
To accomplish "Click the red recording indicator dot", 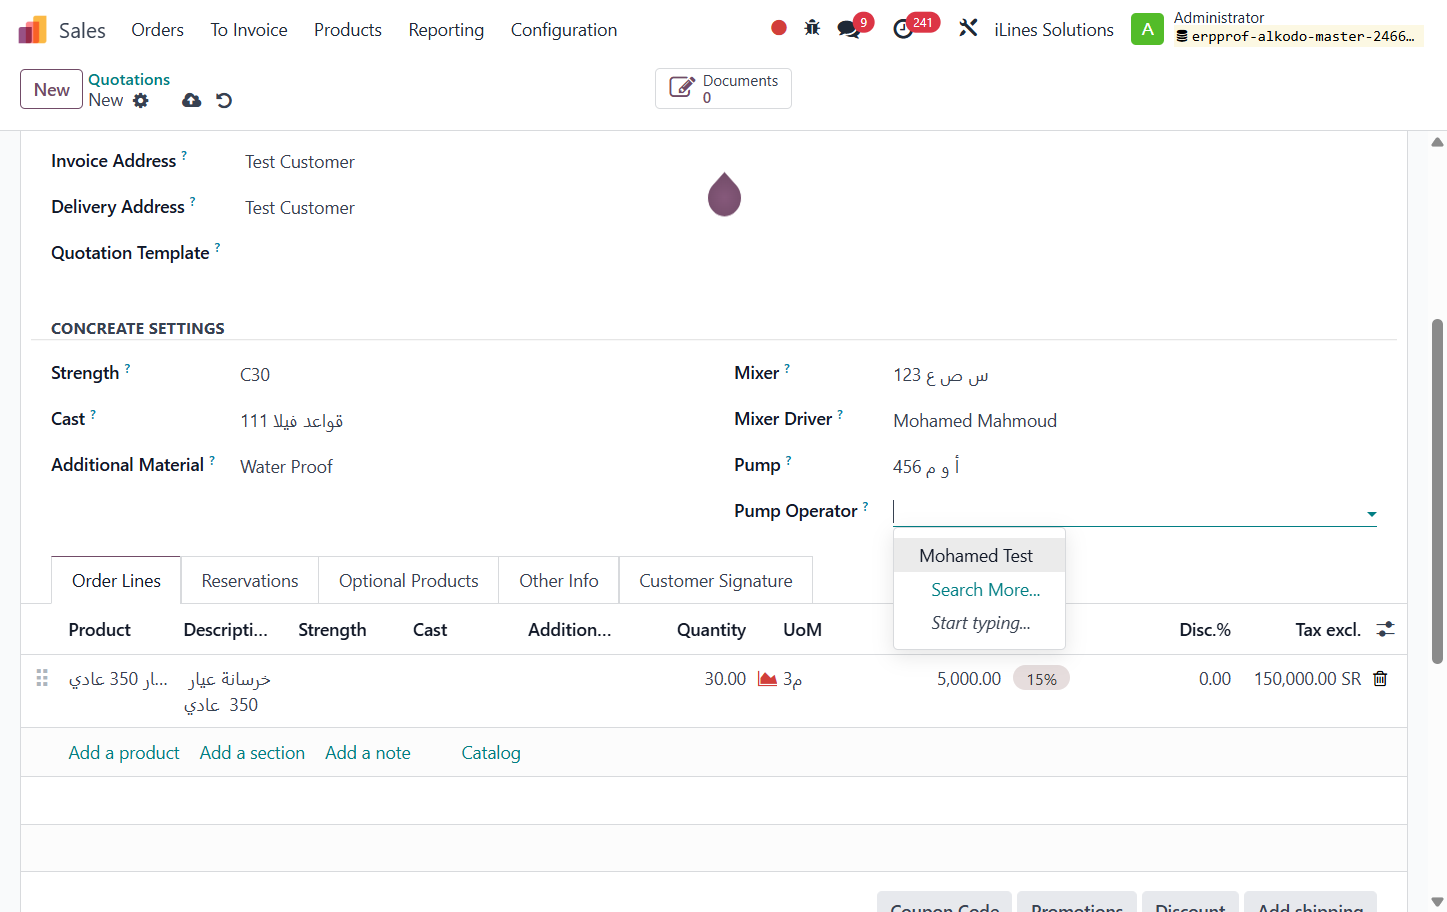I will click(x=779, y=28).
